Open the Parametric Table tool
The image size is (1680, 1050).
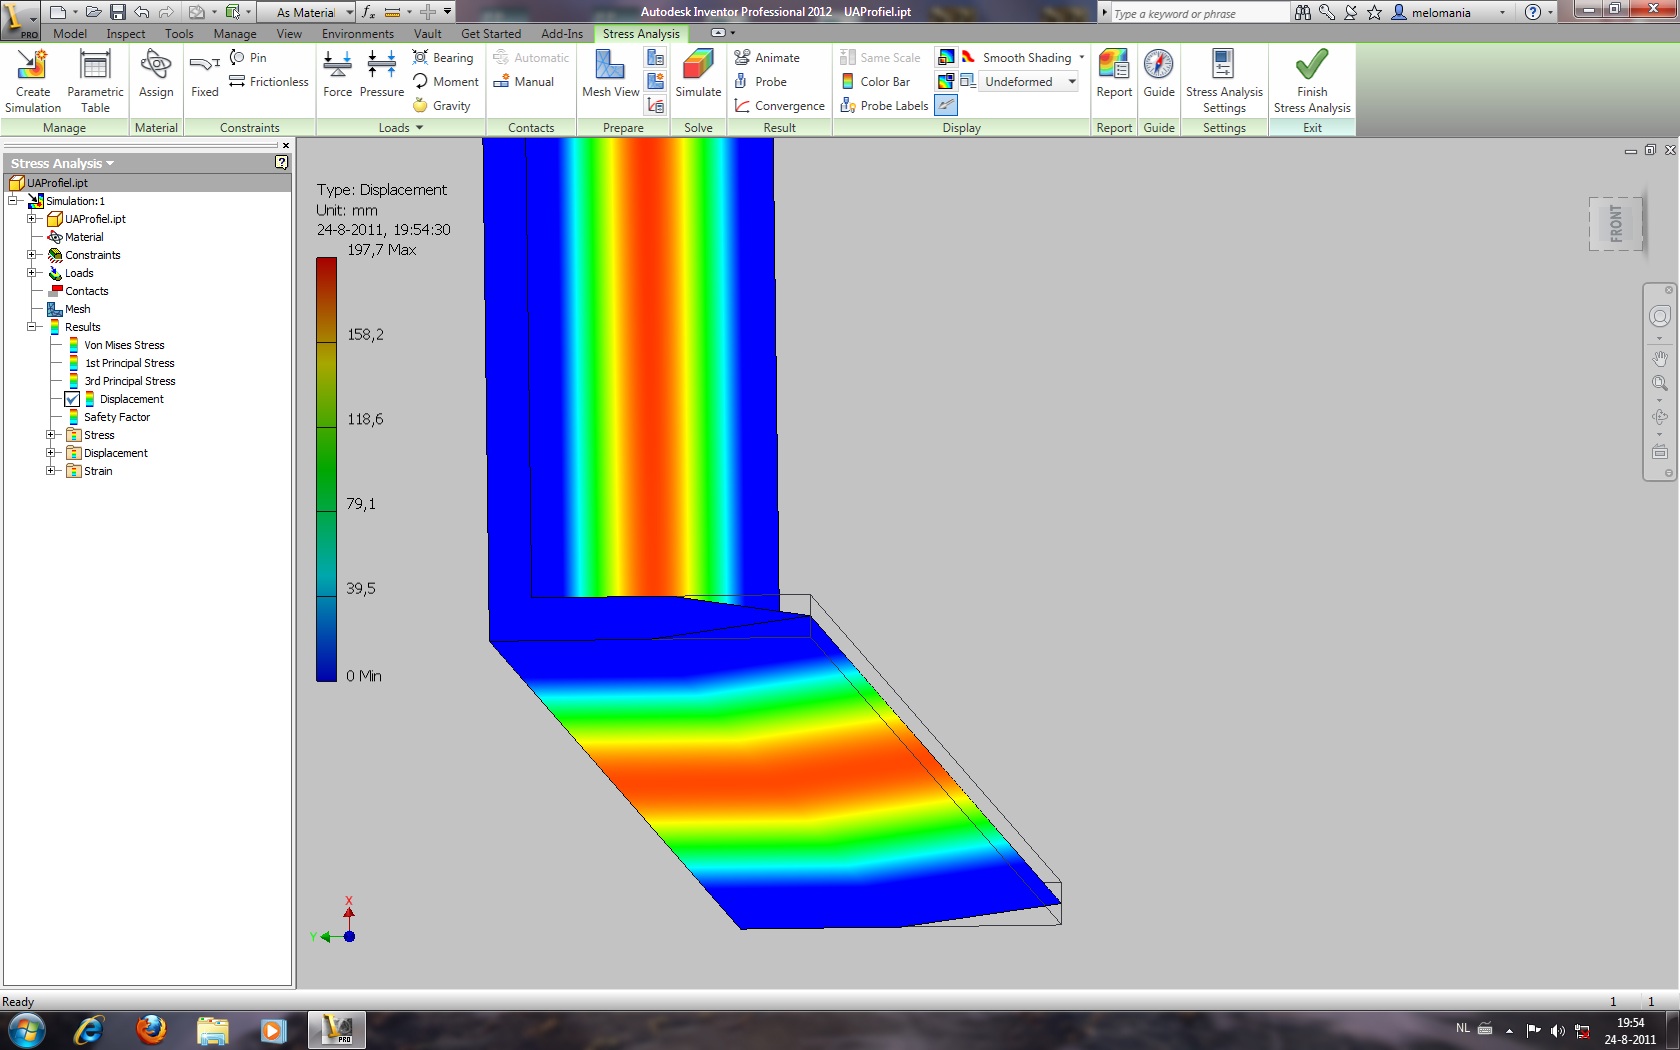(x=95, y=81)
